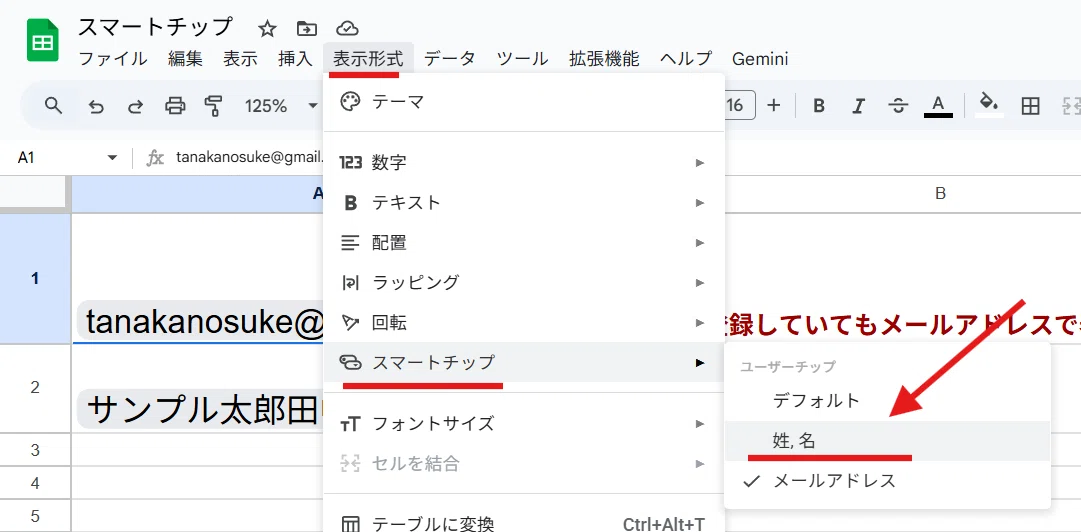Image resolution: width=1081 pixels, height=532 pixels.
Task: Expand the 配置 submenu
Action: pos(524,243)
